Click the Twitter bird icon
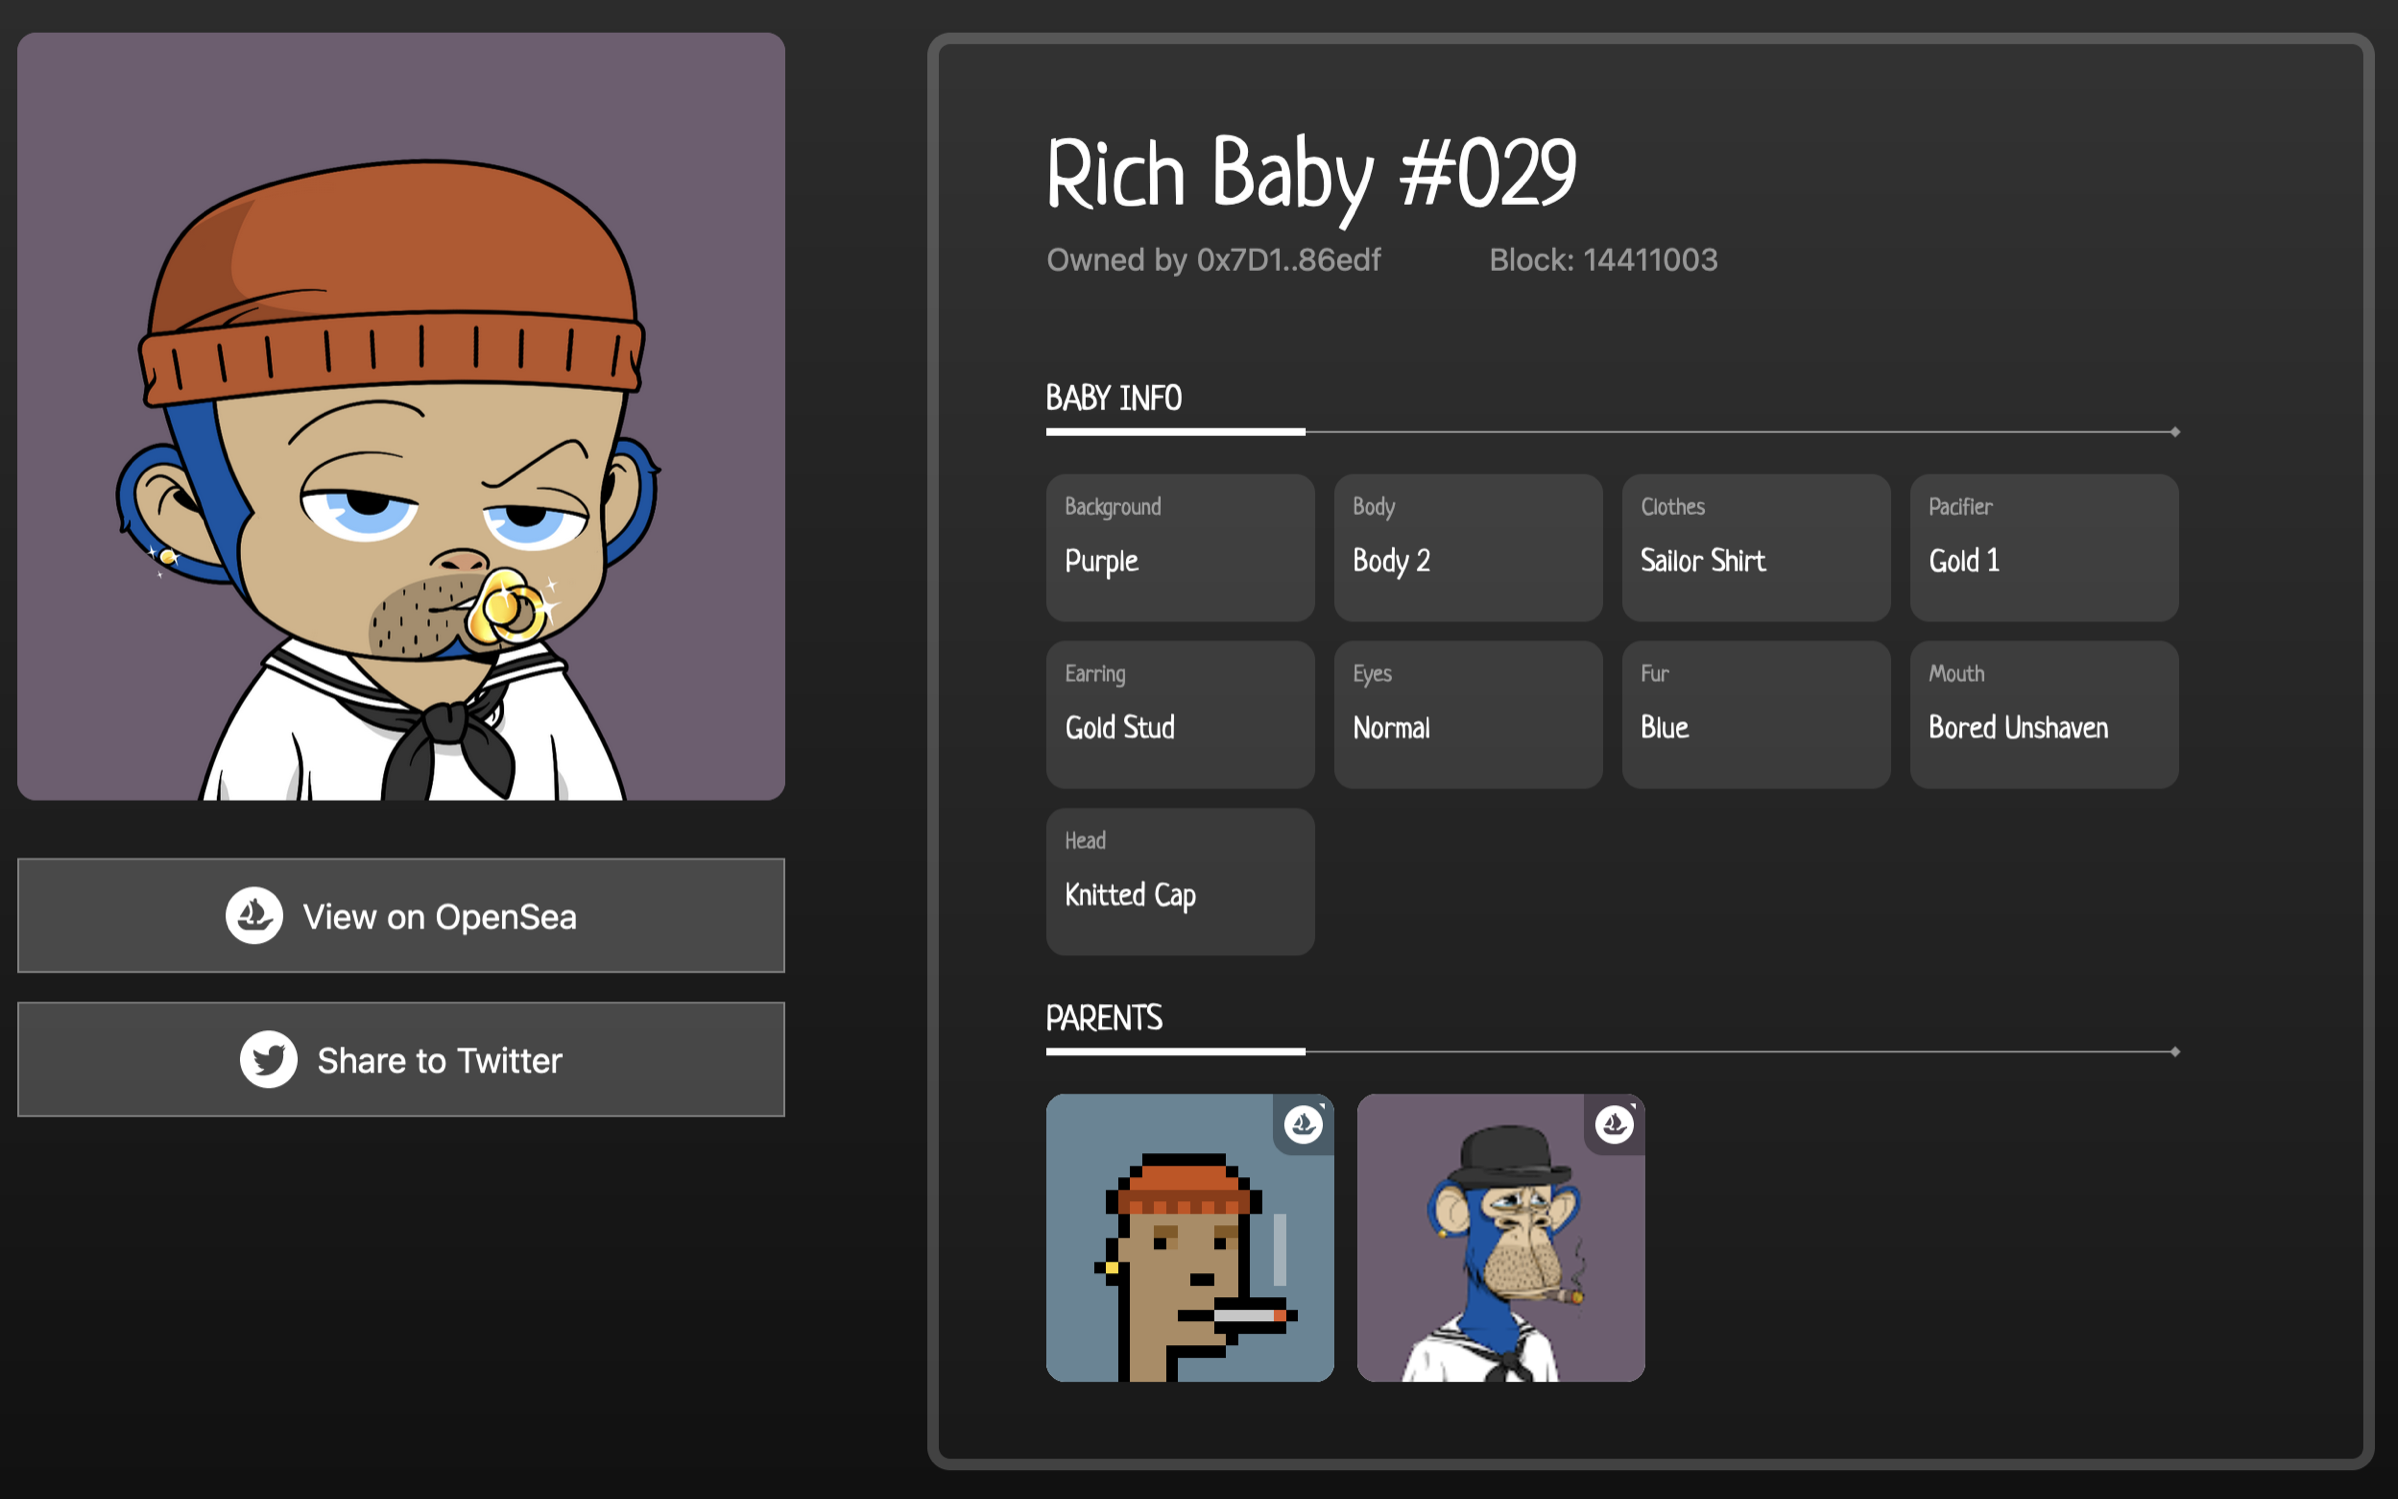 click(x=268, y=1059)
